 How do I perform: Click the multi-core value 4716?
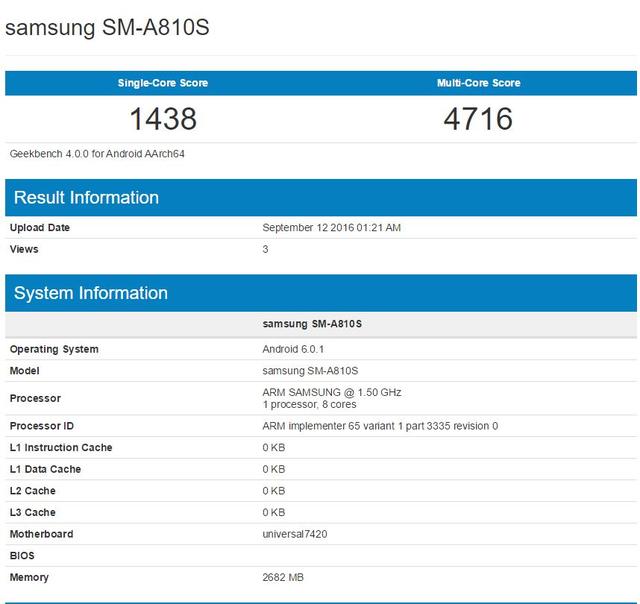478,119
